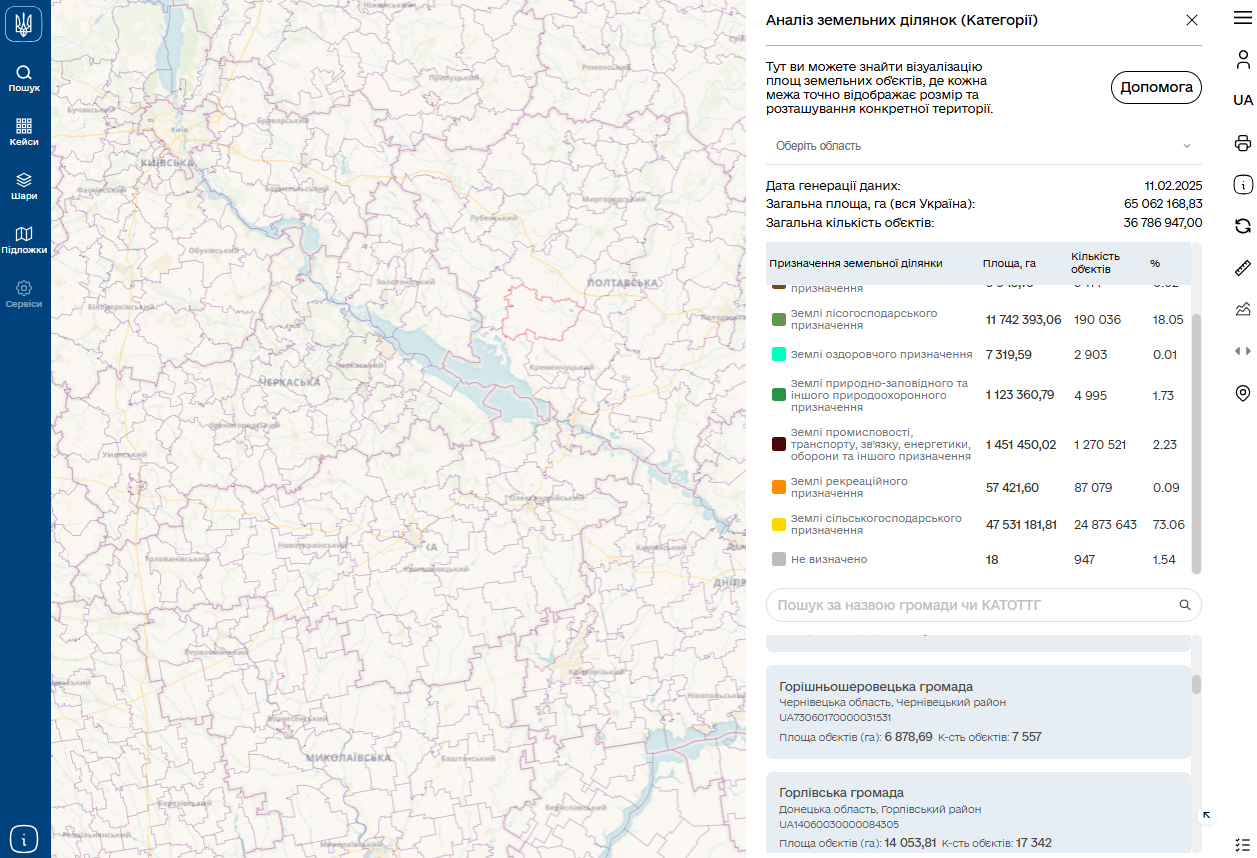Click the refresh arrows icon
This screenshot has width=1257, height=858.
[1243, 226]
